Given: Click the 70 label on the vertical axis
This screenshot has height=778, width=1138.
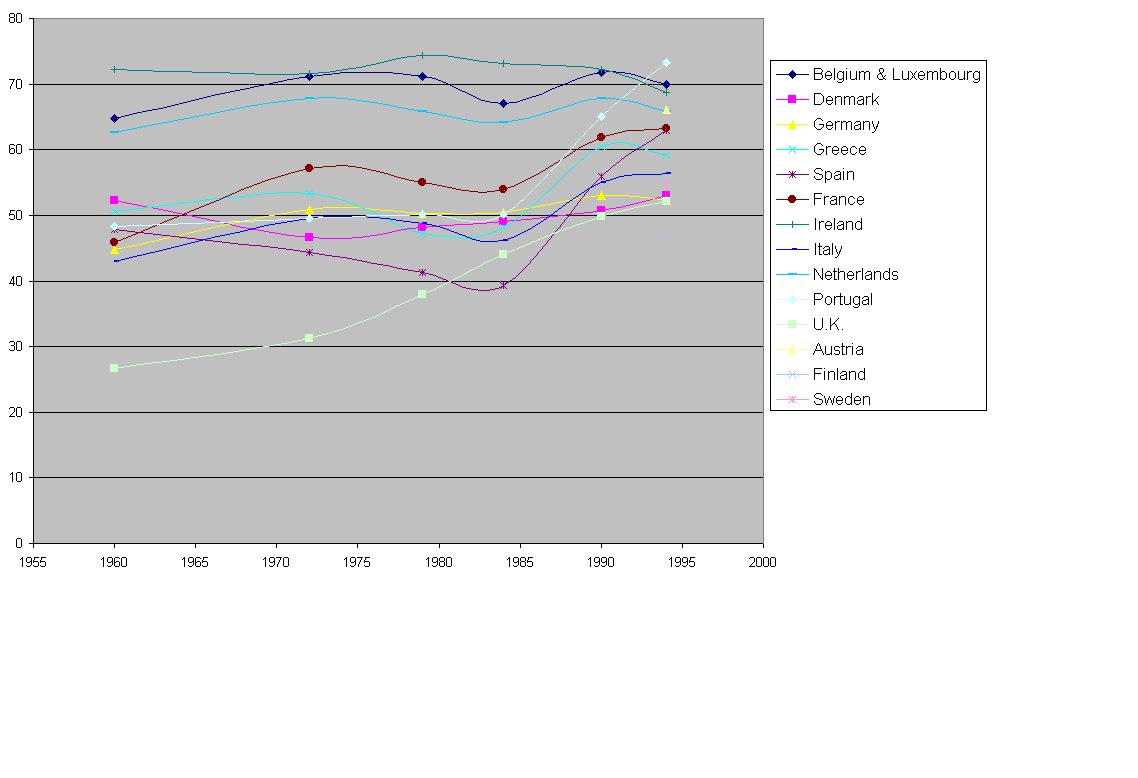Looking at the screenshot, I should (x=15, y=84).
